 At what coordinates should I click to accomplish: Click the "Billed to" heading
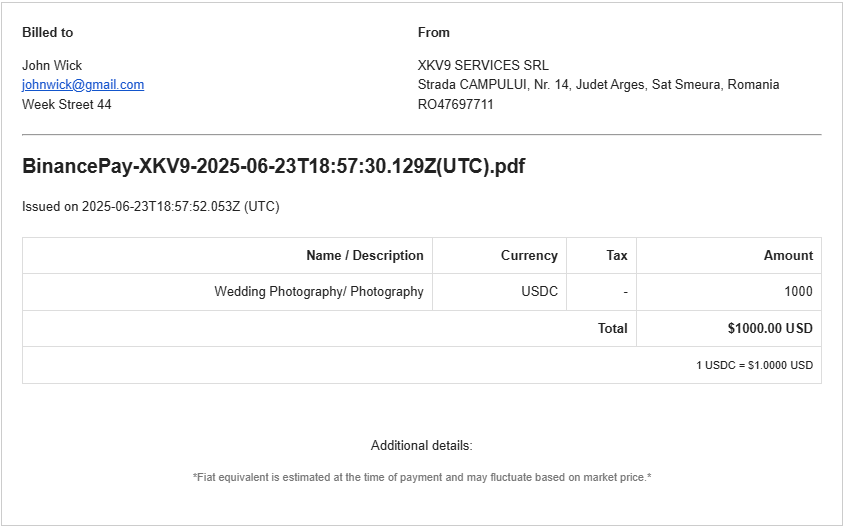[x=47, y=33]
